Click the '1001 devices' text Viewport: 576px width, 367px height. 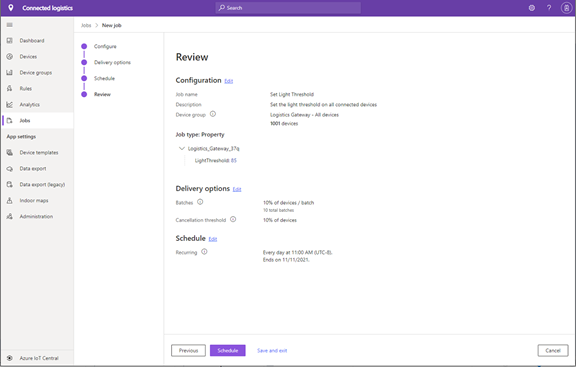[x=284, y=123]
